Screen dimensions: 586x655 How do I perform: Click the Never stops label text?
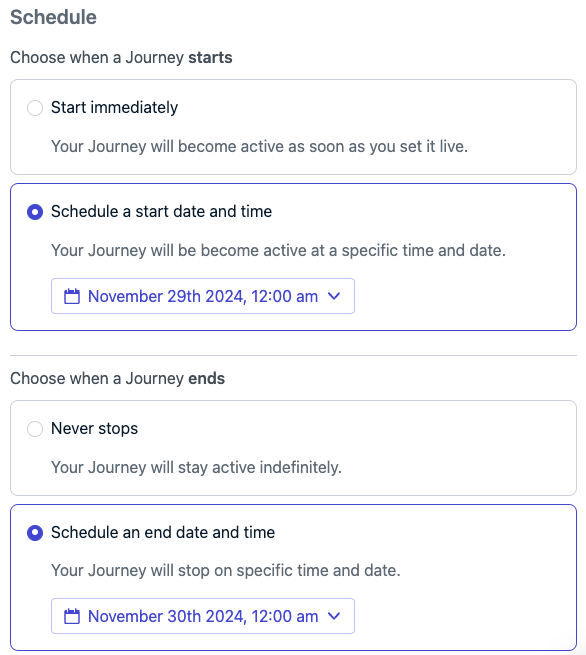point(94,429)
